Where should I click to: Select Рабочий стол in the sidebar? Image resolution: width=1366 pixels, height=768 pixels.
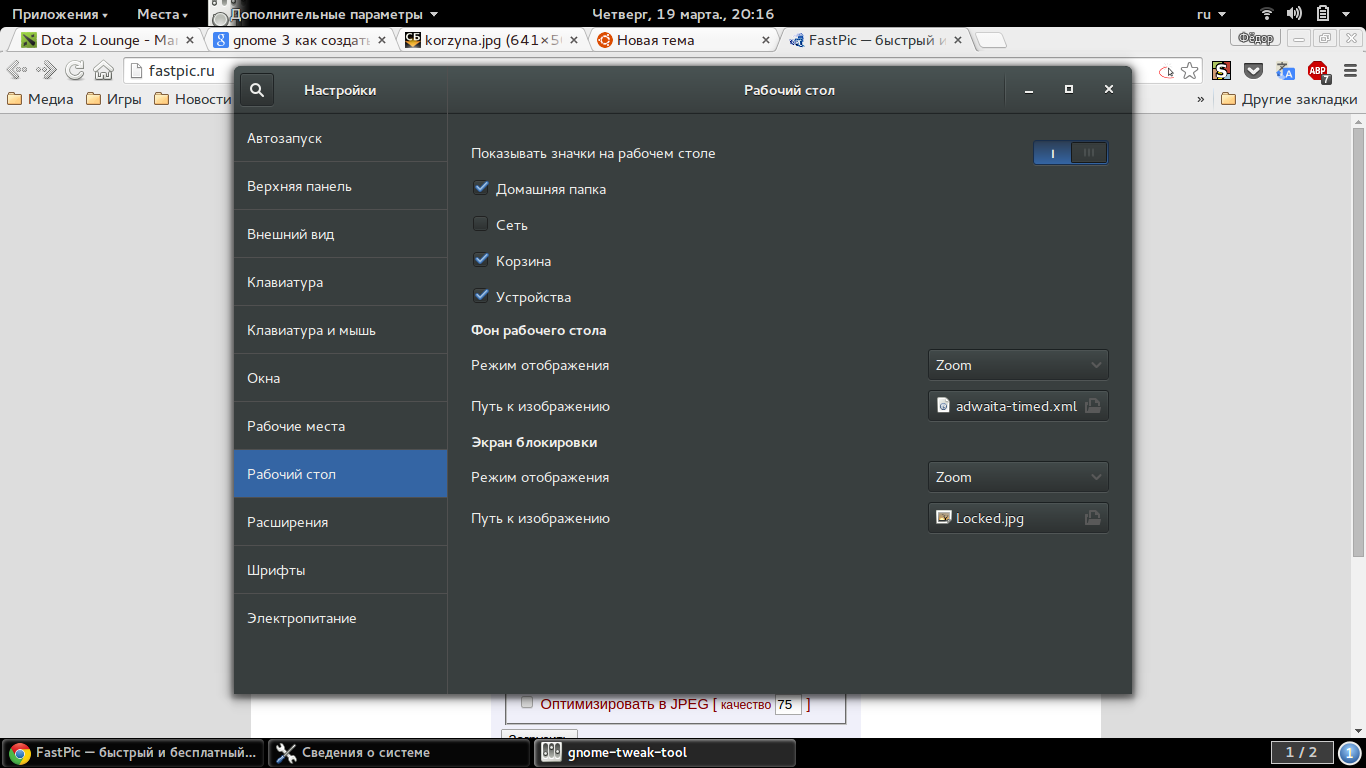340,474
